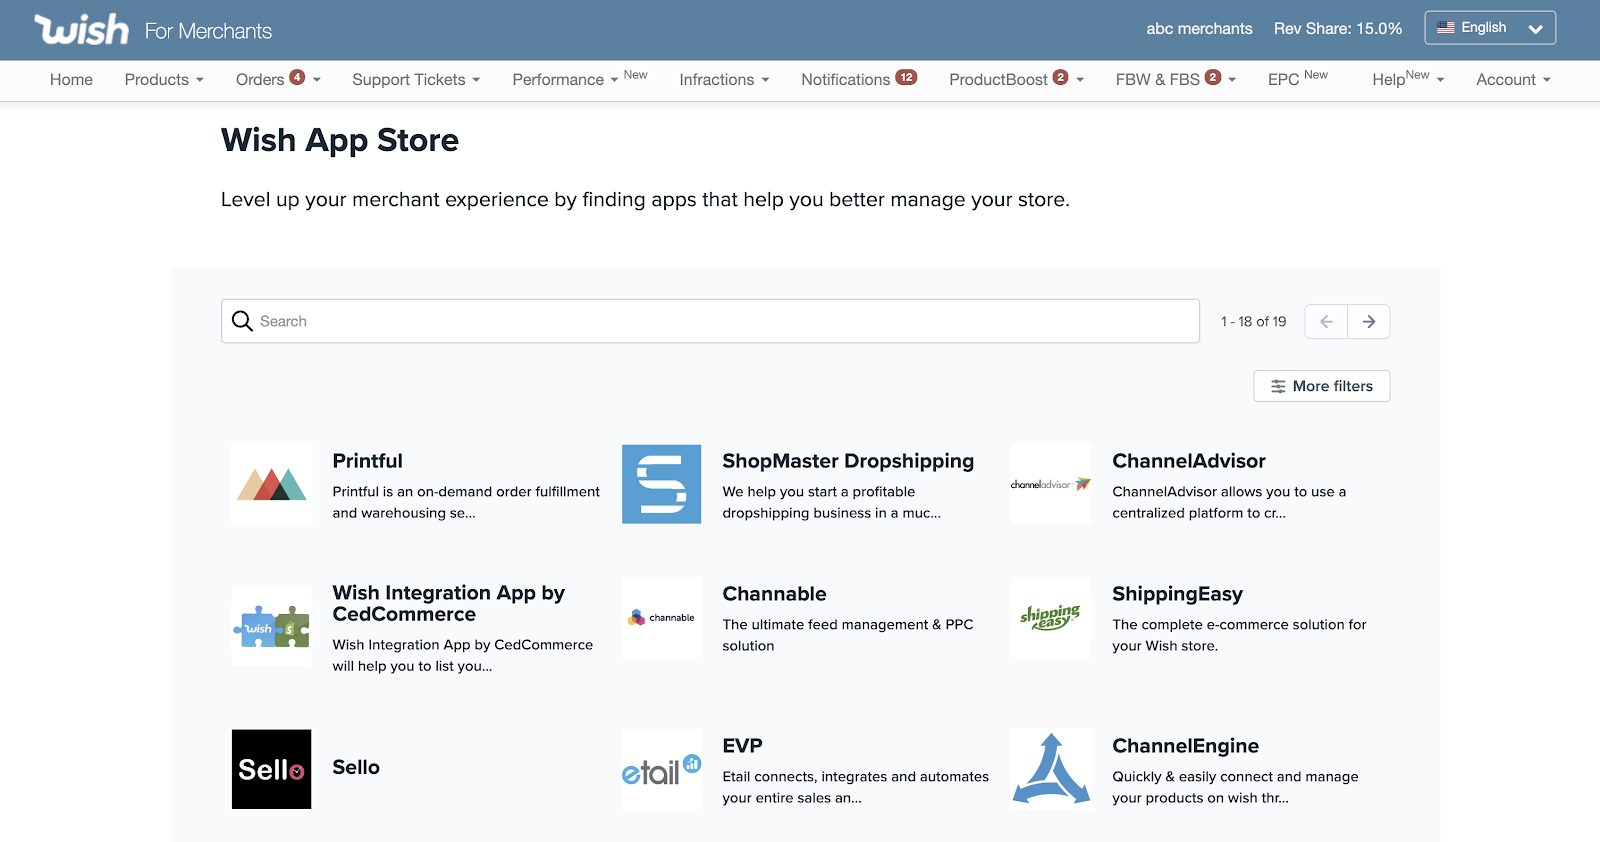Viewport: 1600px width, 842px height.
Task: Click the ShippingEasy description text
Action: [1239, 635]
